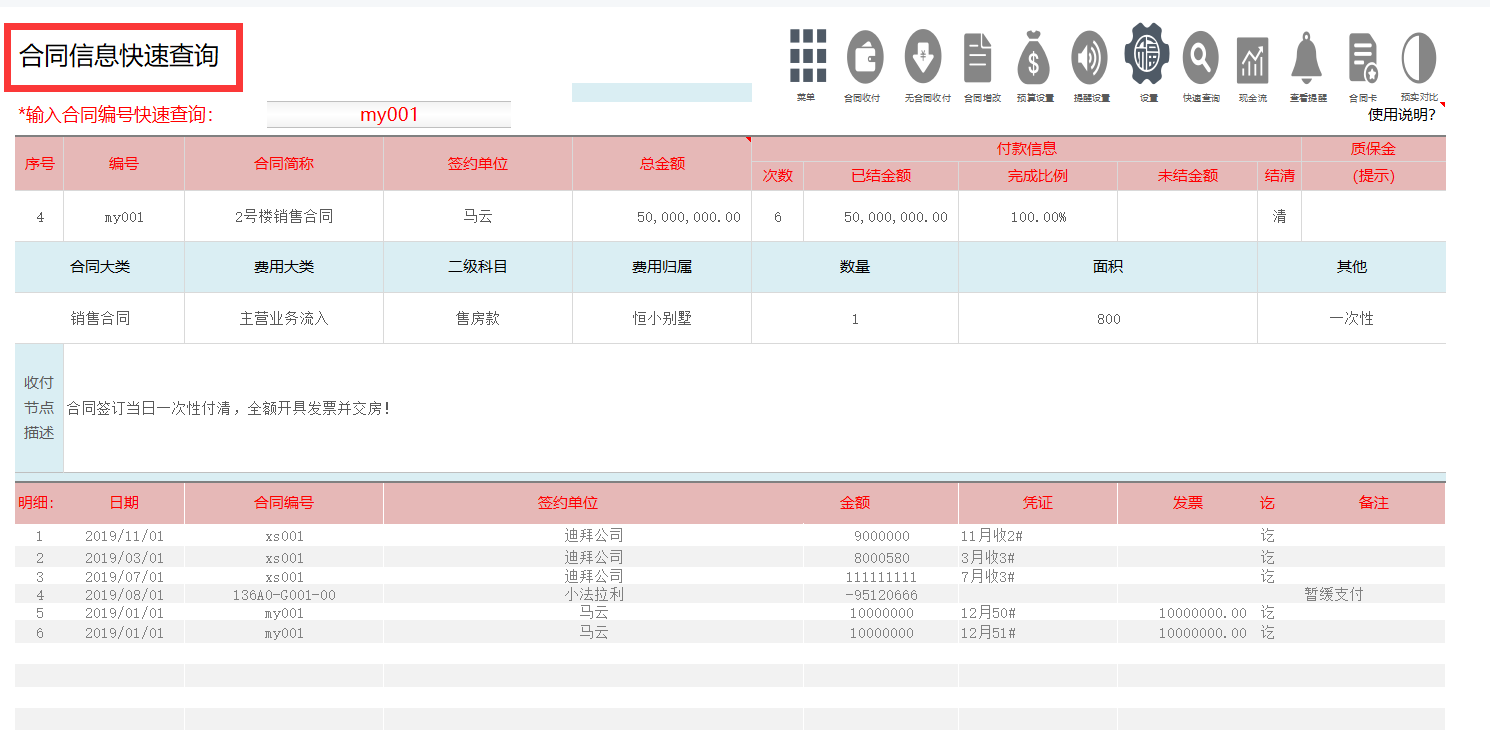Viewport: 1490px width, 730px height.
Task: Click the 编号 column header
Action: [124, 163]
